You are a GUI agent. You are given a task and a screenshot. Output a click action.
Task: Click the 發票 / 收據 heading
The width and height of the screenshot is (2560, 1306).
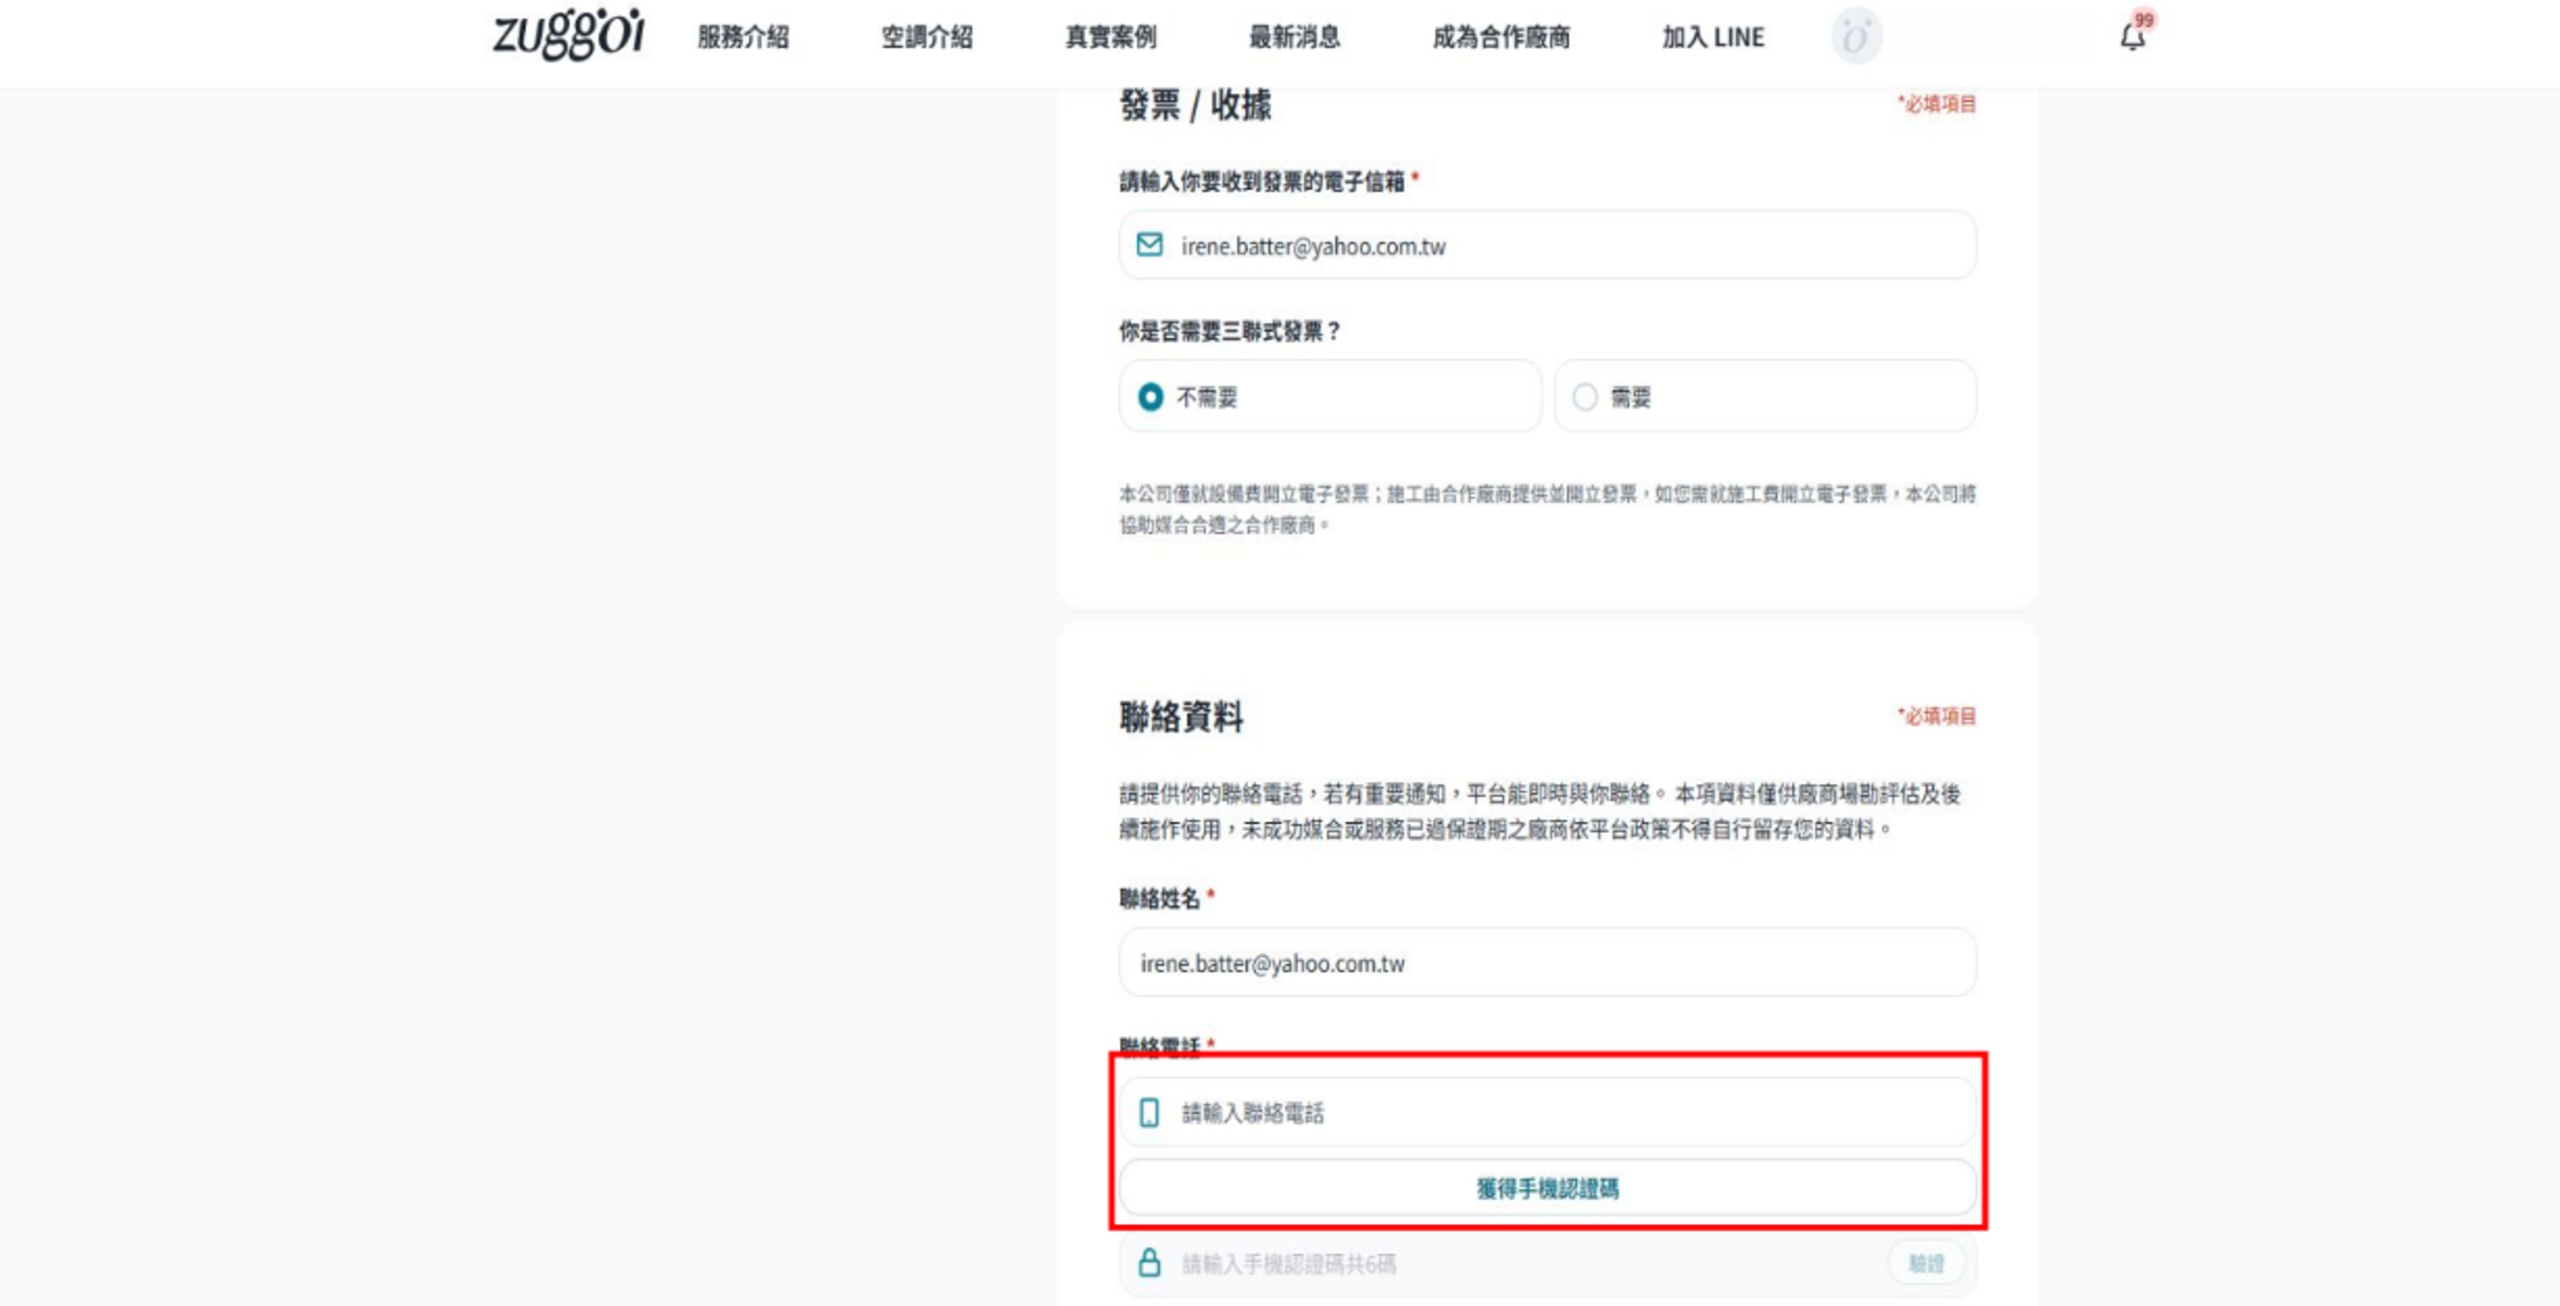pos(1195,104)
